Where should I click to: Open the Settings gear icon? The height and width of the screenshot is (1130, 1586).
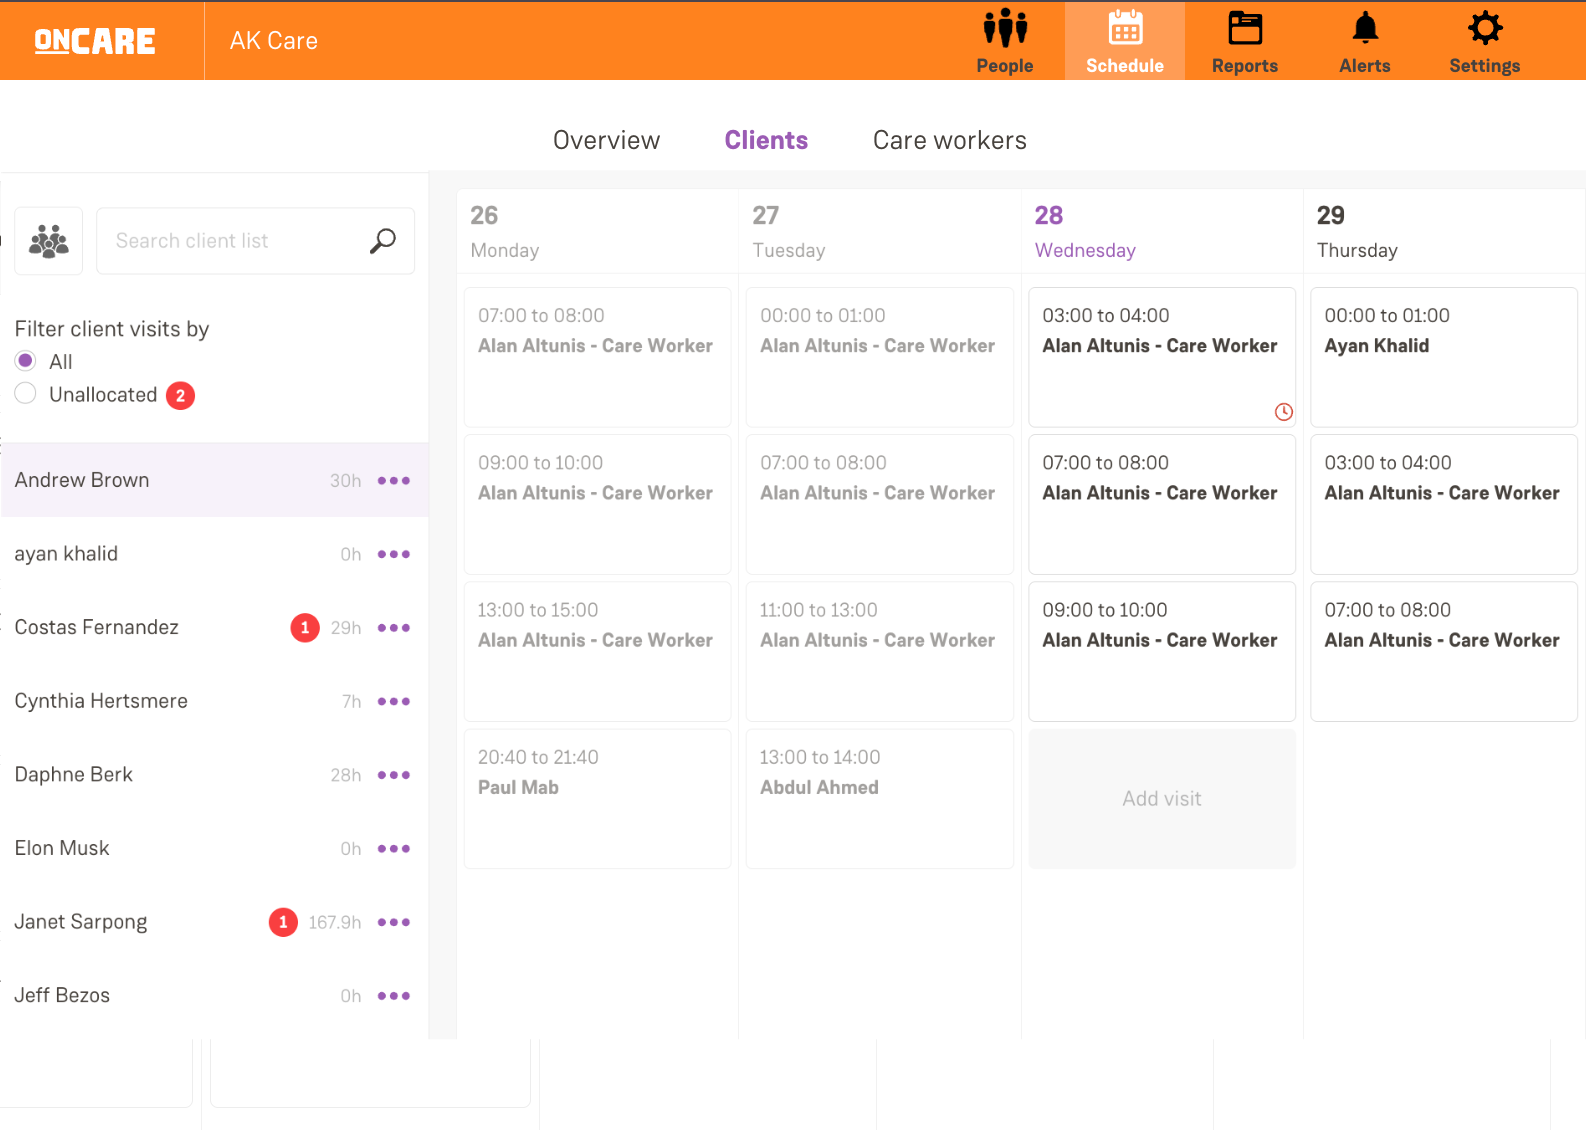1484,29
